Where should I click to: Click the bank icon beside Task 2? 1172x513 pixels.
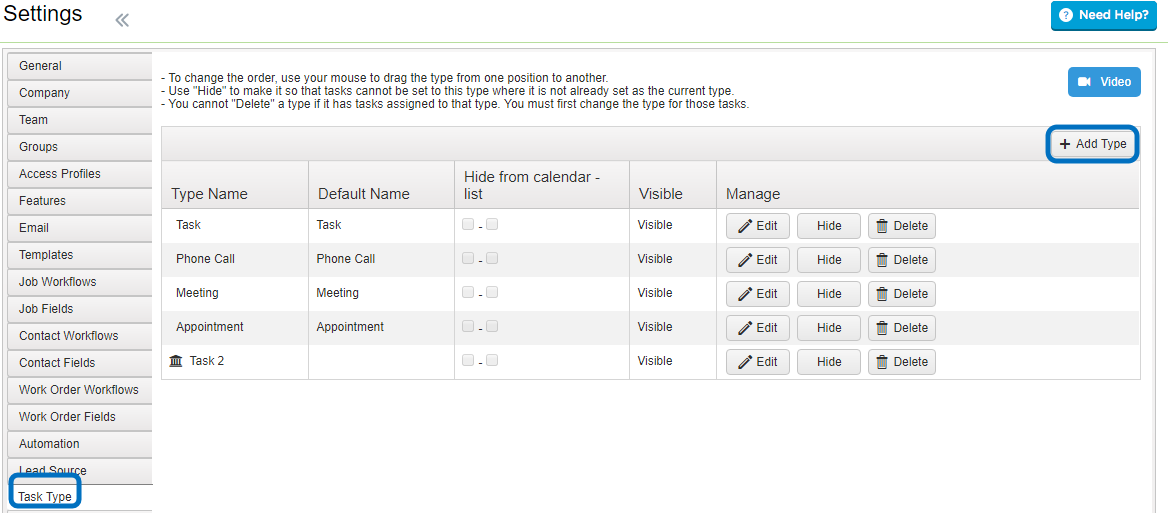[176, 361]
